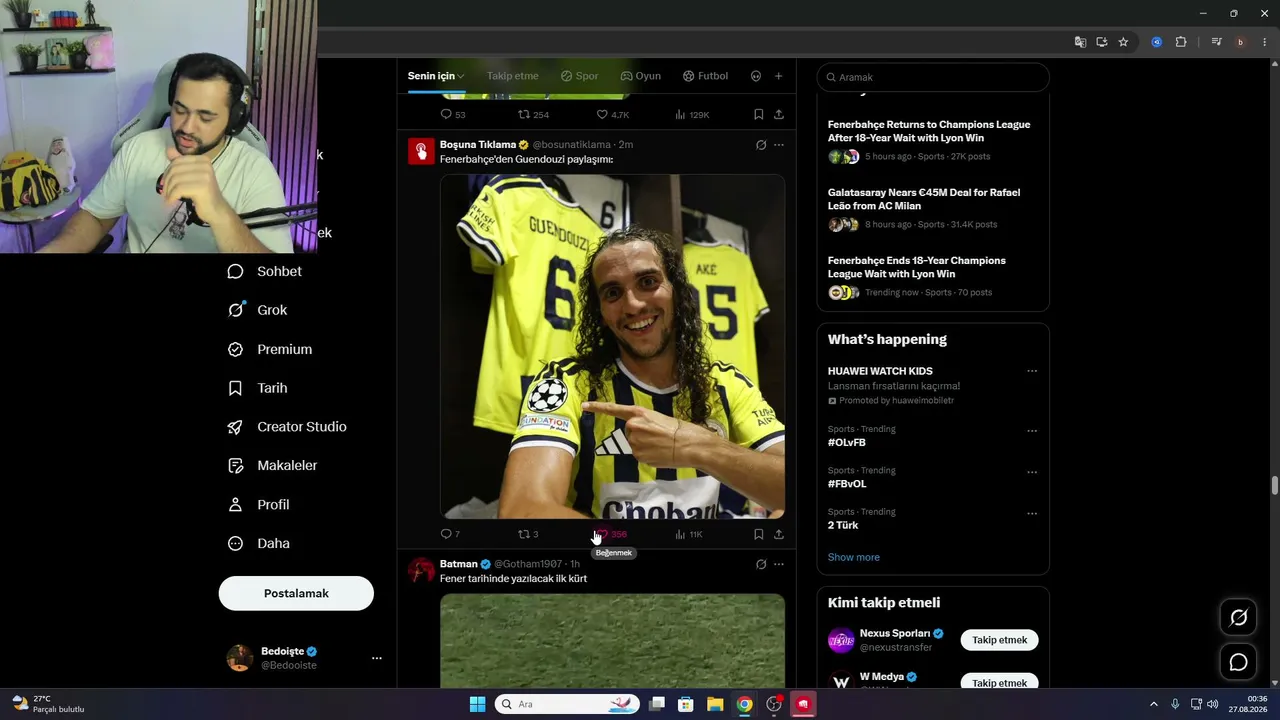View analytics of the Guendouzi post (11K)
Image resolution: width=1280 pixels, height=720 pixels.
click(x=689, y=534)
